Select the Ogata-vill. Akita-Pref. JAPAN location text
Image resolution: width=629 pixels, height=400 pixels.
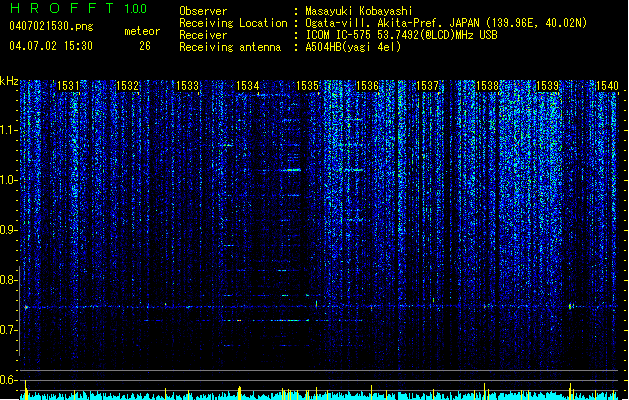pyautogui.click(x=446, y=23)
